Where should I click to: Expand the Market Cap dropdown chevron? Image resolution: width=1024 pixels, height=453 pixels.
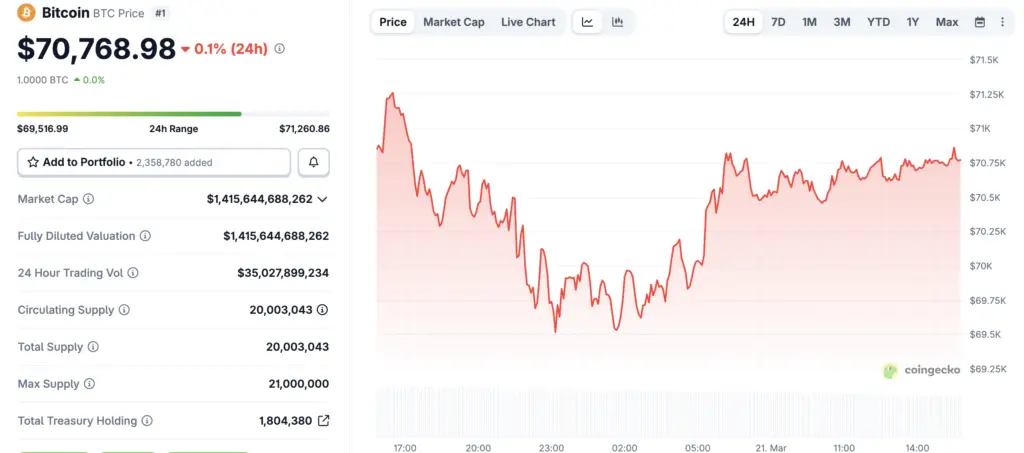pyautogui.click(x=322, y=199)
